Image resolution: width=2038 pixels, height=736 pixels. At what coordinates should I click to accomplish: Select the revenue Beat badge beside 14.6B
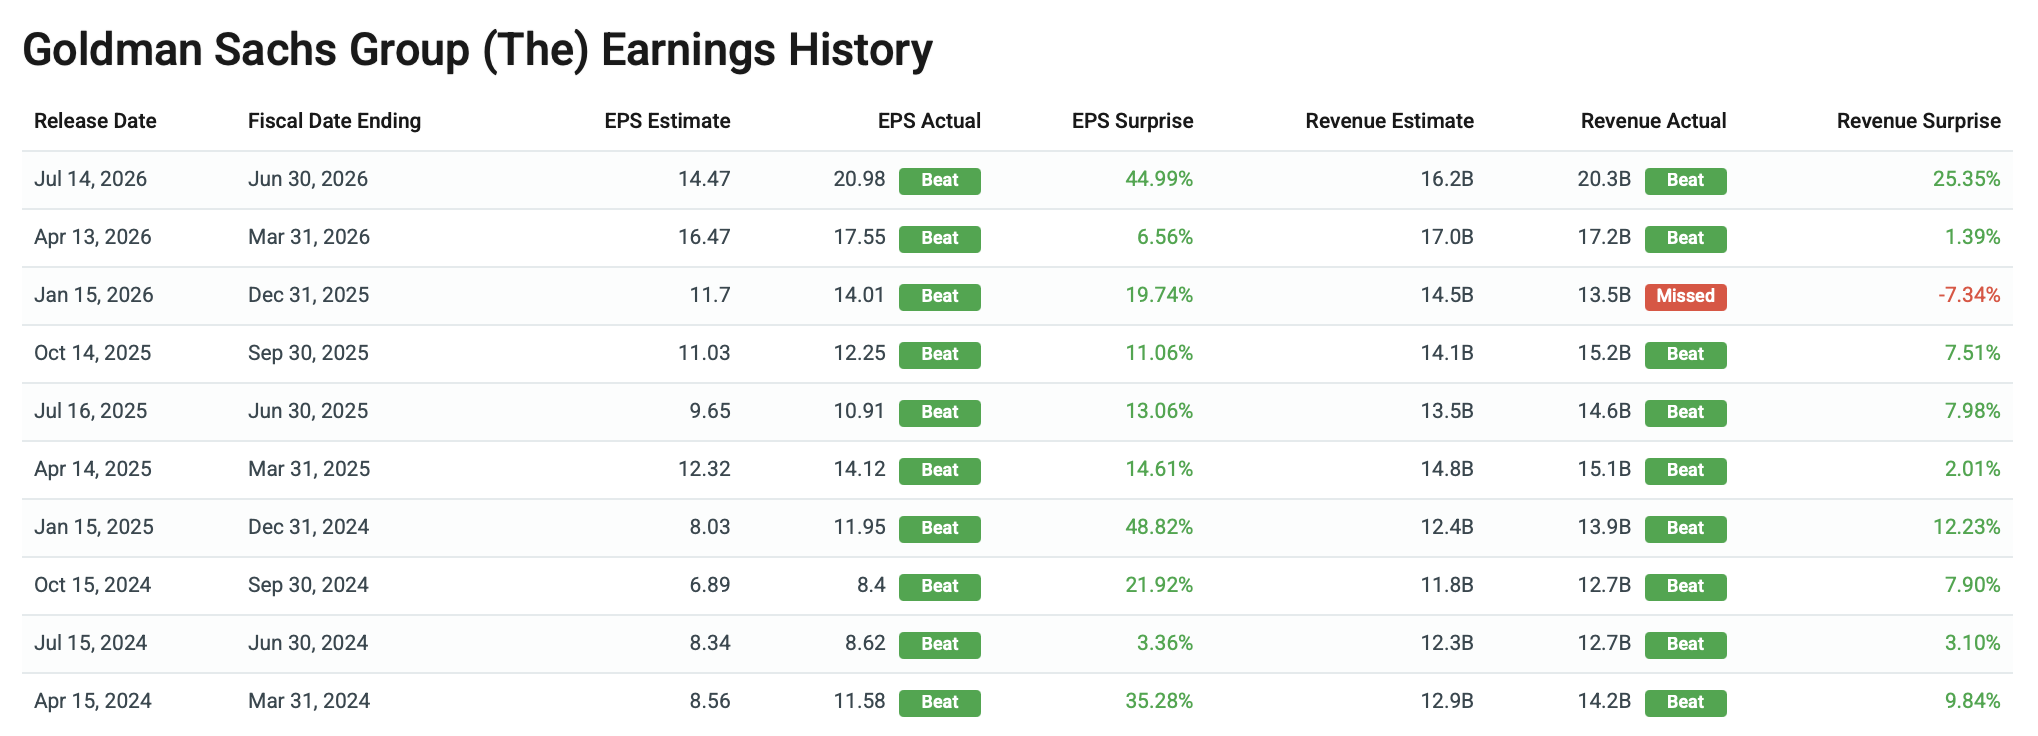coord(1686,413)
